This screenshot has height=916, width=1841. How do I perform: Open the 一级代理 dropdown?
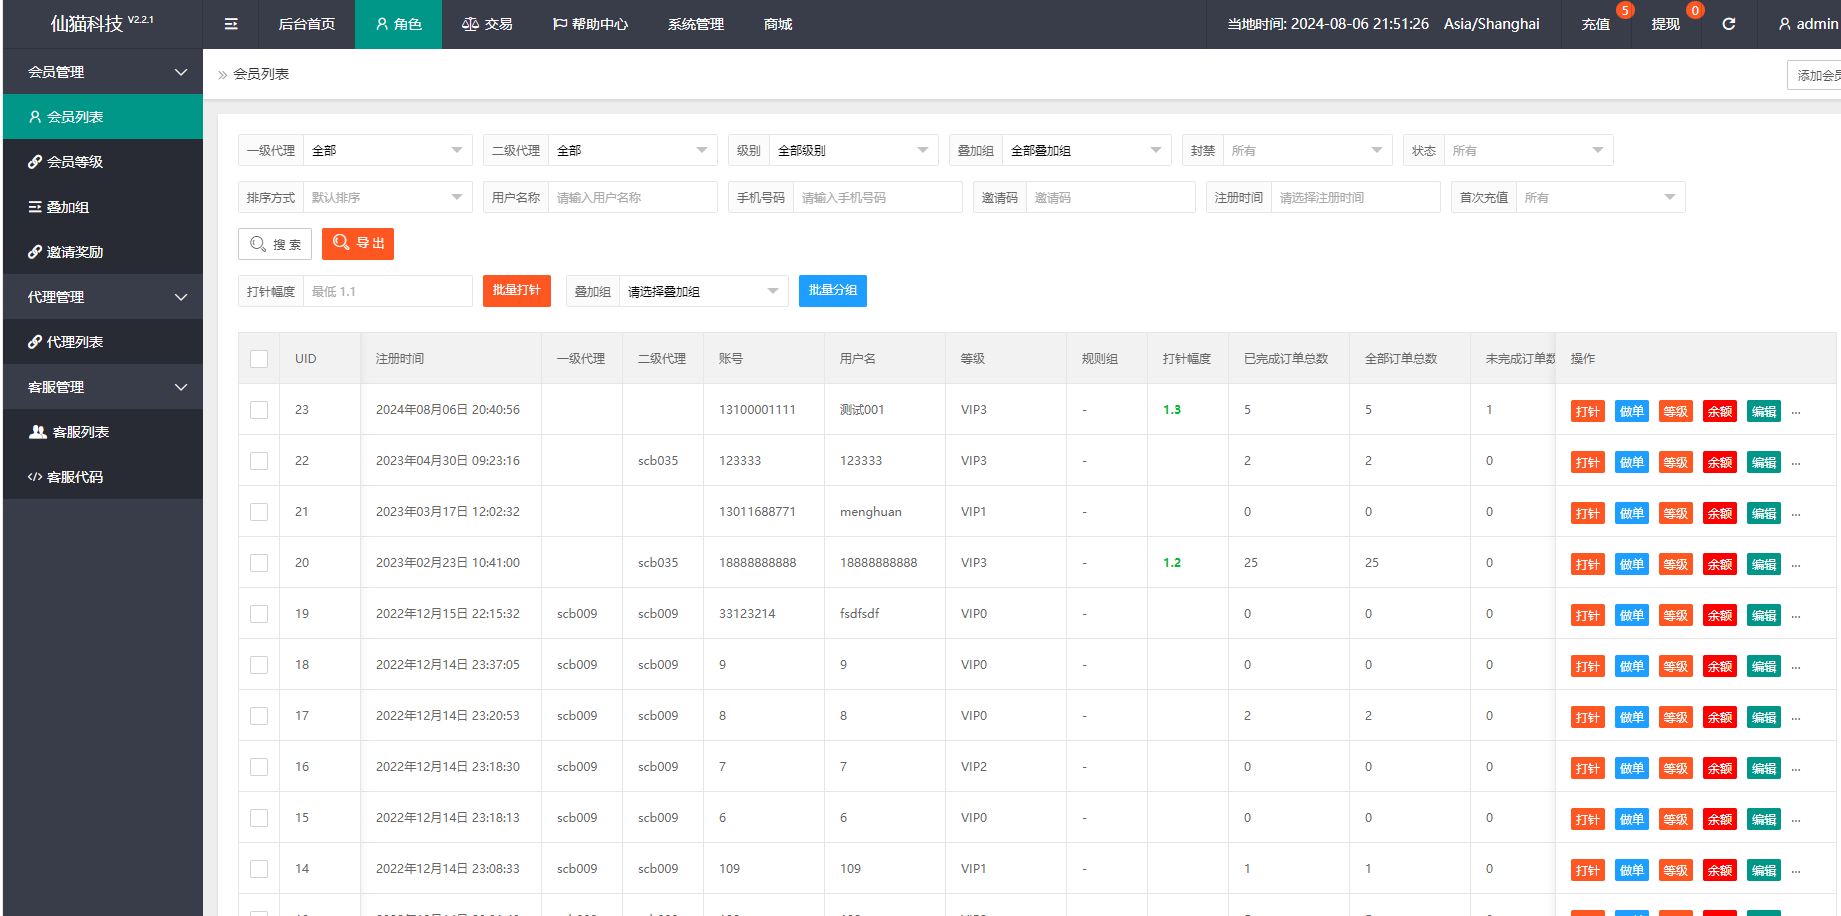[x=388, y=151]
